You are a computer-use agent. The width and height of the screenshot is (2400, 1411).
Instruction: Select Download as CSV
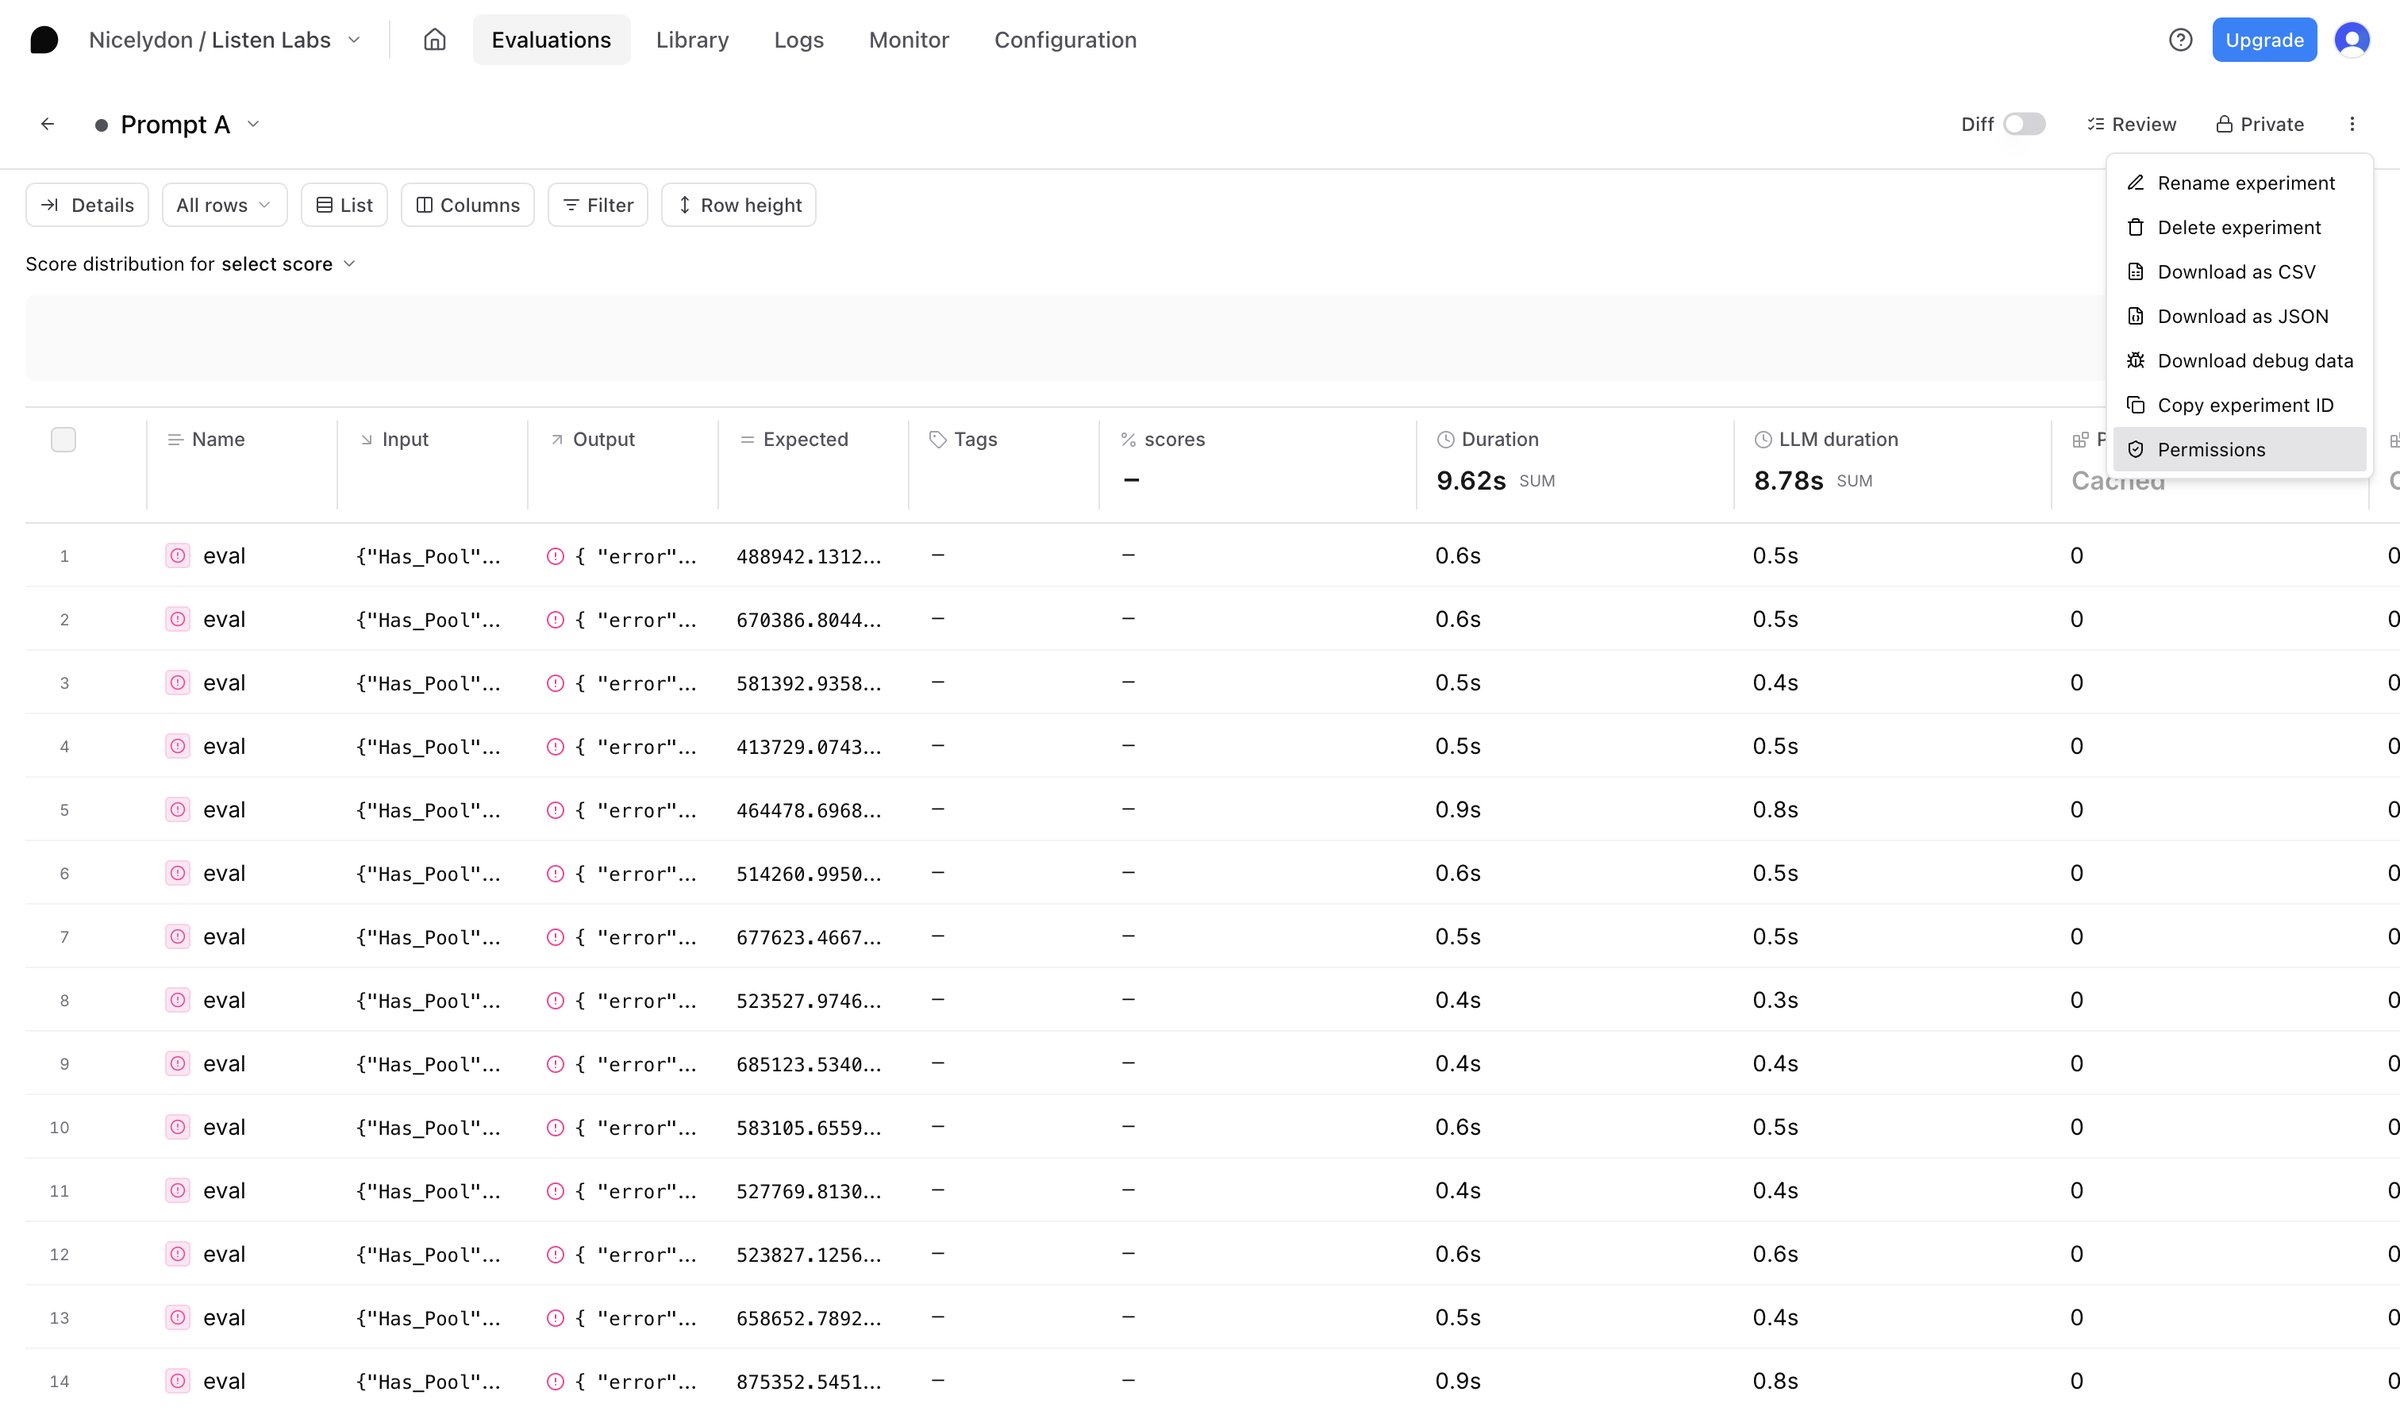click(x=2239, y=272)
